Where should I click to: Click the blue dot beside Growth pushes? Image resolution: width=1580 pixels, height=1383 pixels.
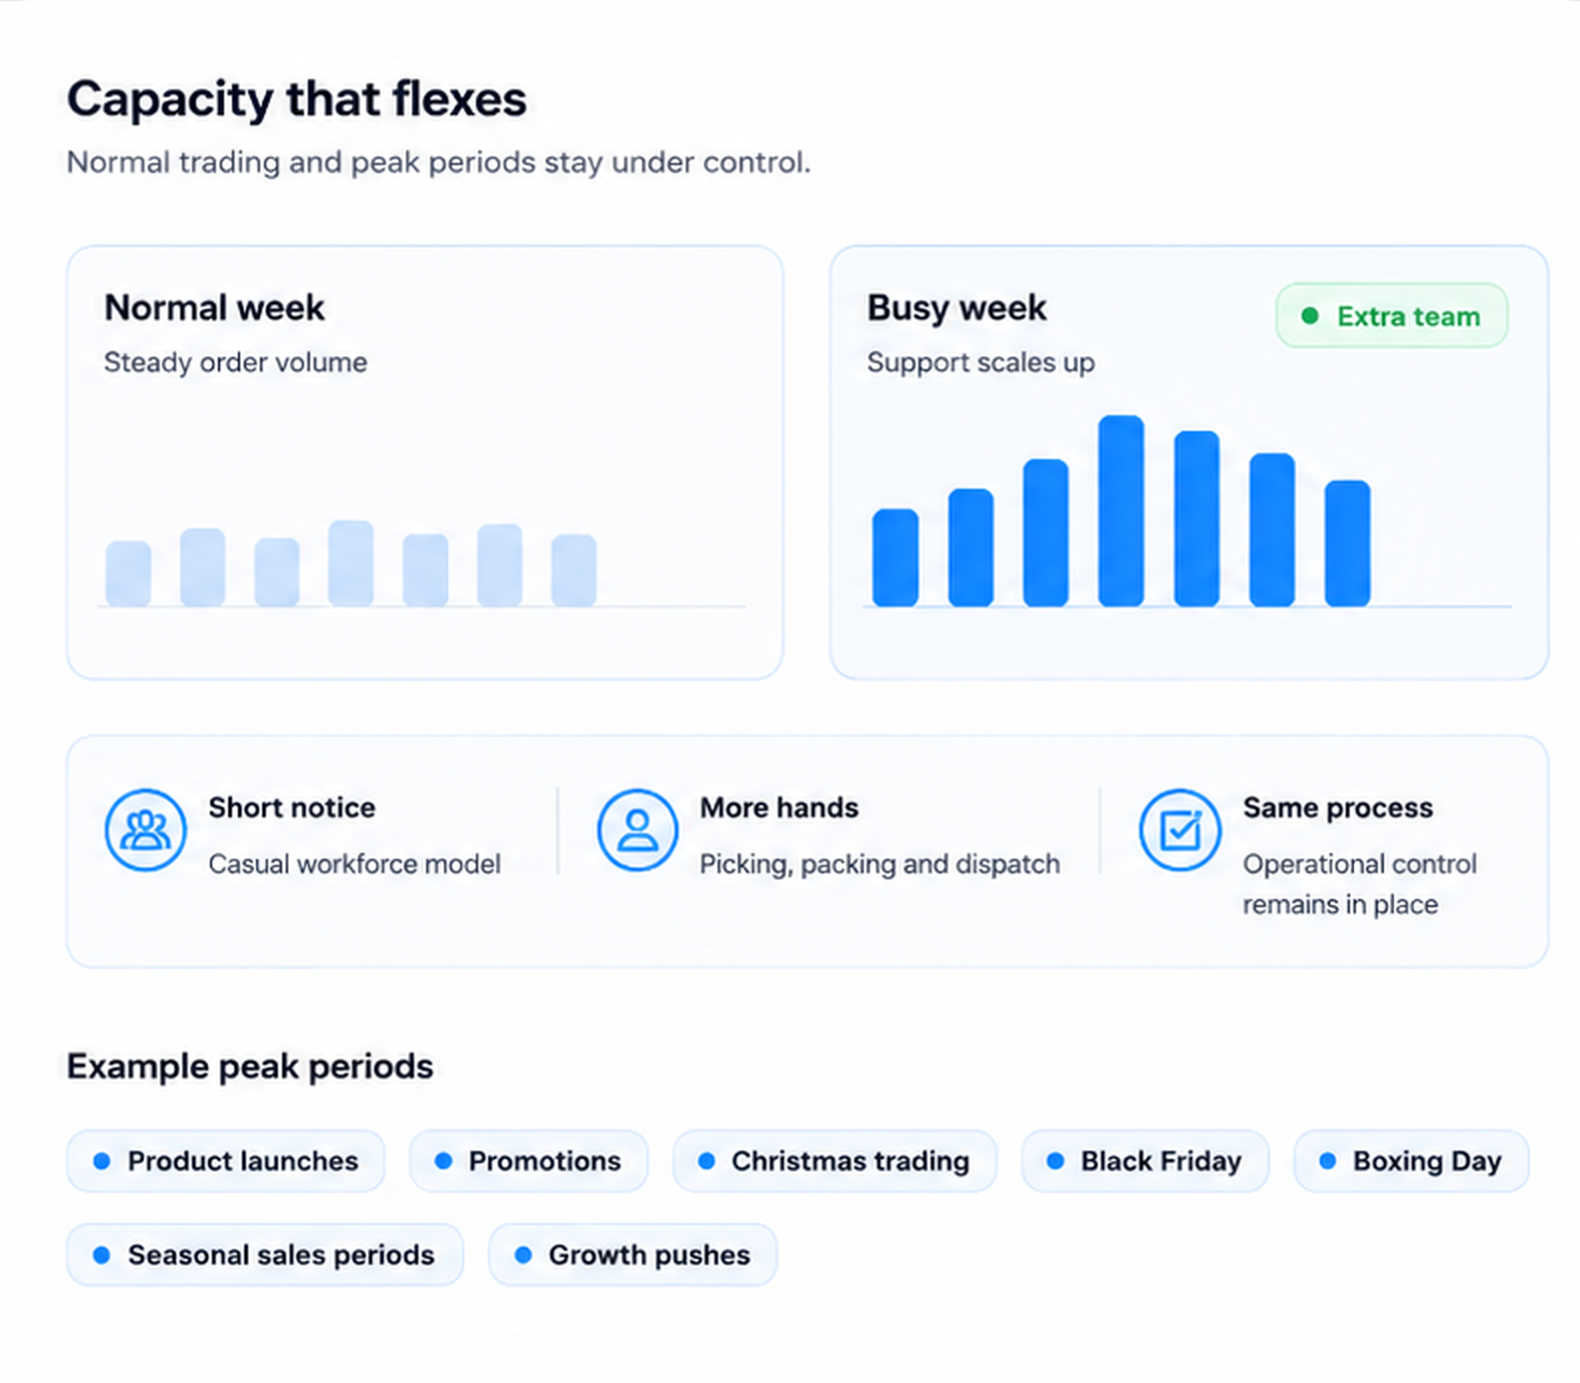[523, 1255]
